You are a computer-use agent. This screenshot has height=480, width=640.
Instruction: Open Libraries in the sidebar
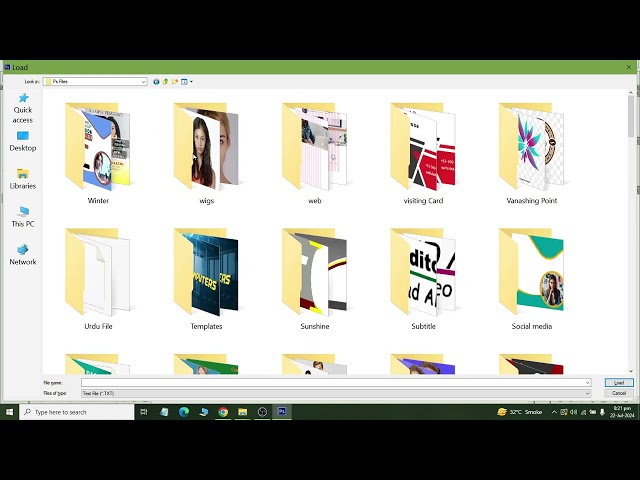tap(23, 179)
